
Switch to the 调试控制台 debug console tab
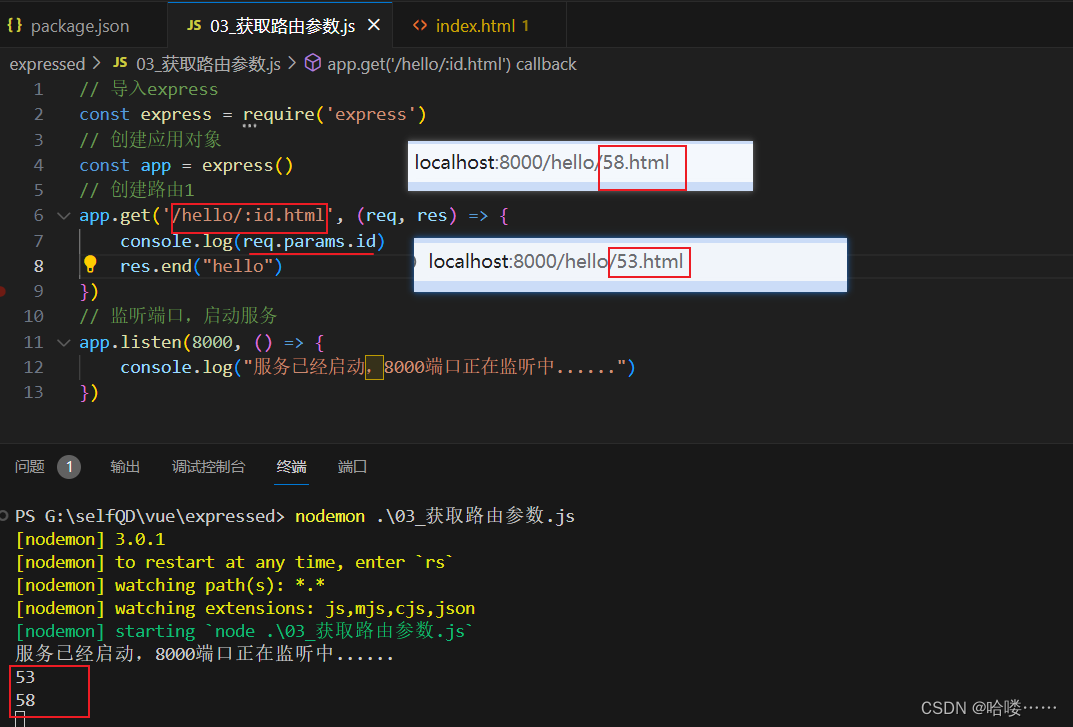208,467
